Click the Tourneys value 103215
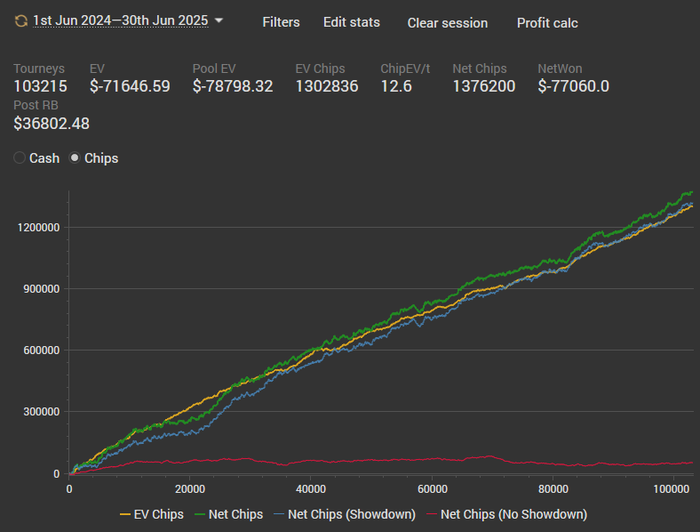 40,86
